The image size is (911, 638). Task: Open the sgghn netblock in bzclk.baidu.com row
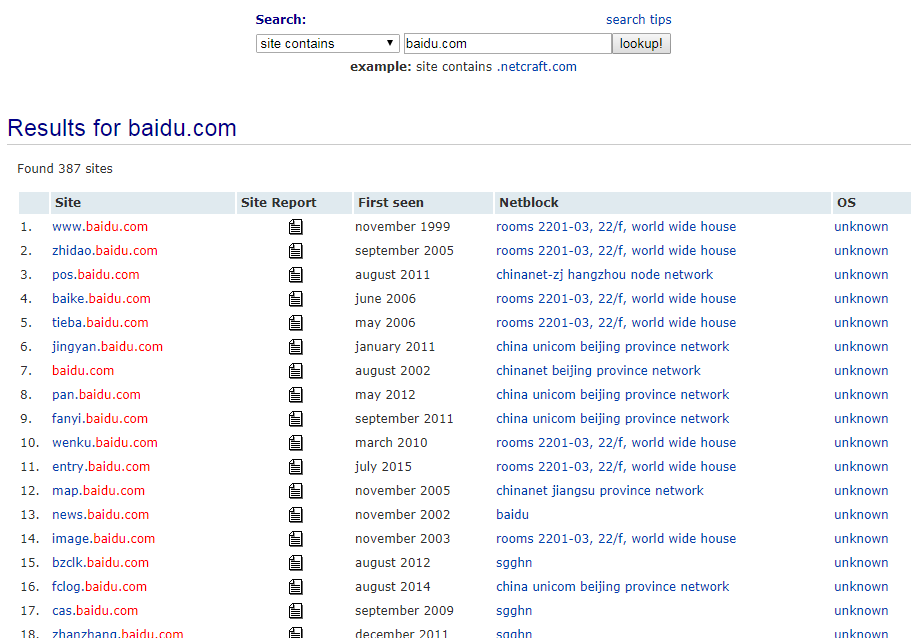pos(514,563)
